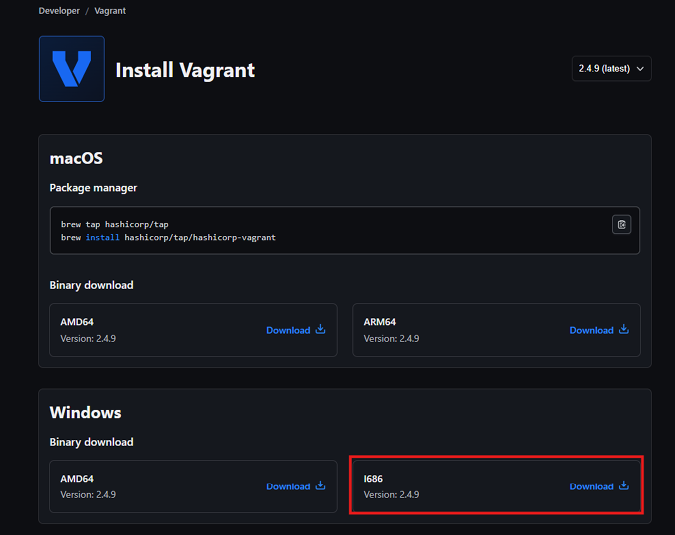
Task: Click the I686 architecture label under Windows
Action: coord(373,479)
